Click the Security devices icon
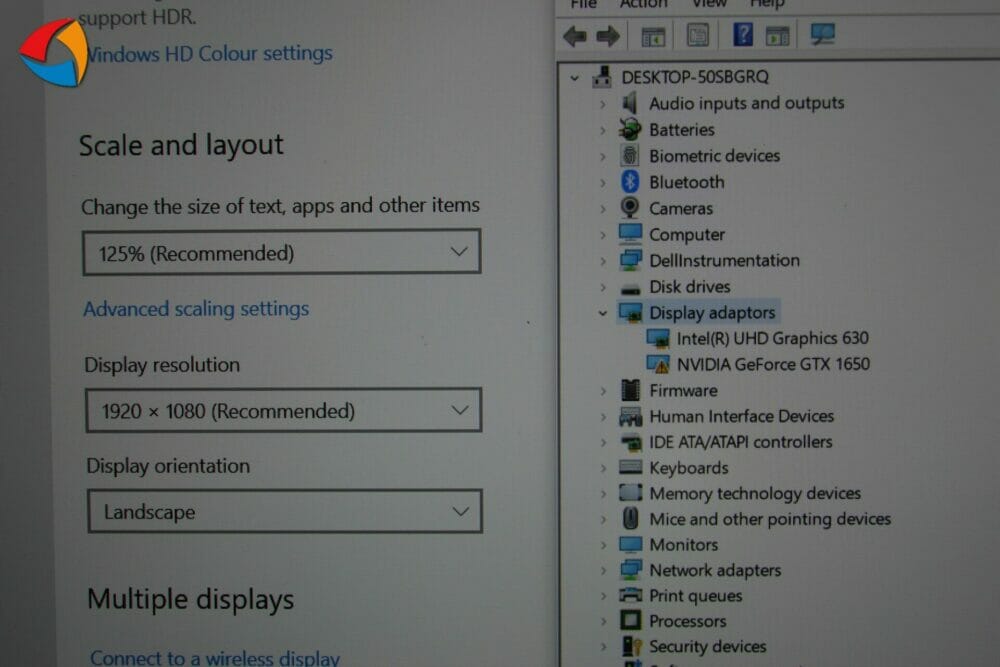 (x=631, y=646)
